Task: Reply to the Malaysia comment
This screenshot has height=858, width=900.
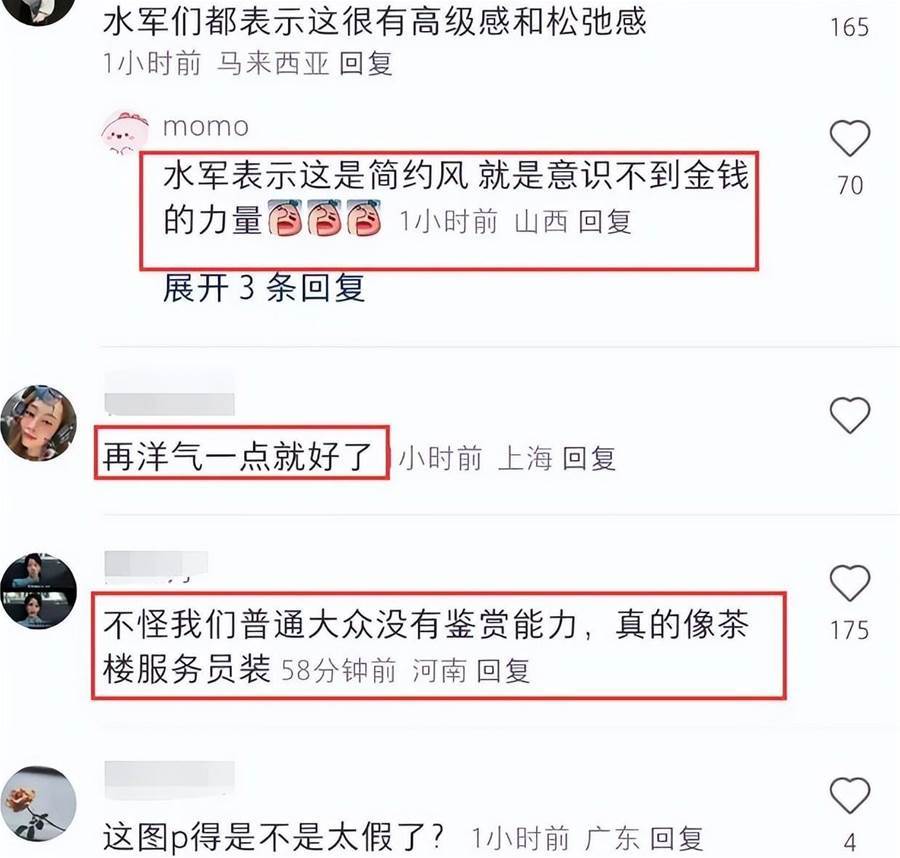Action: 366,63
